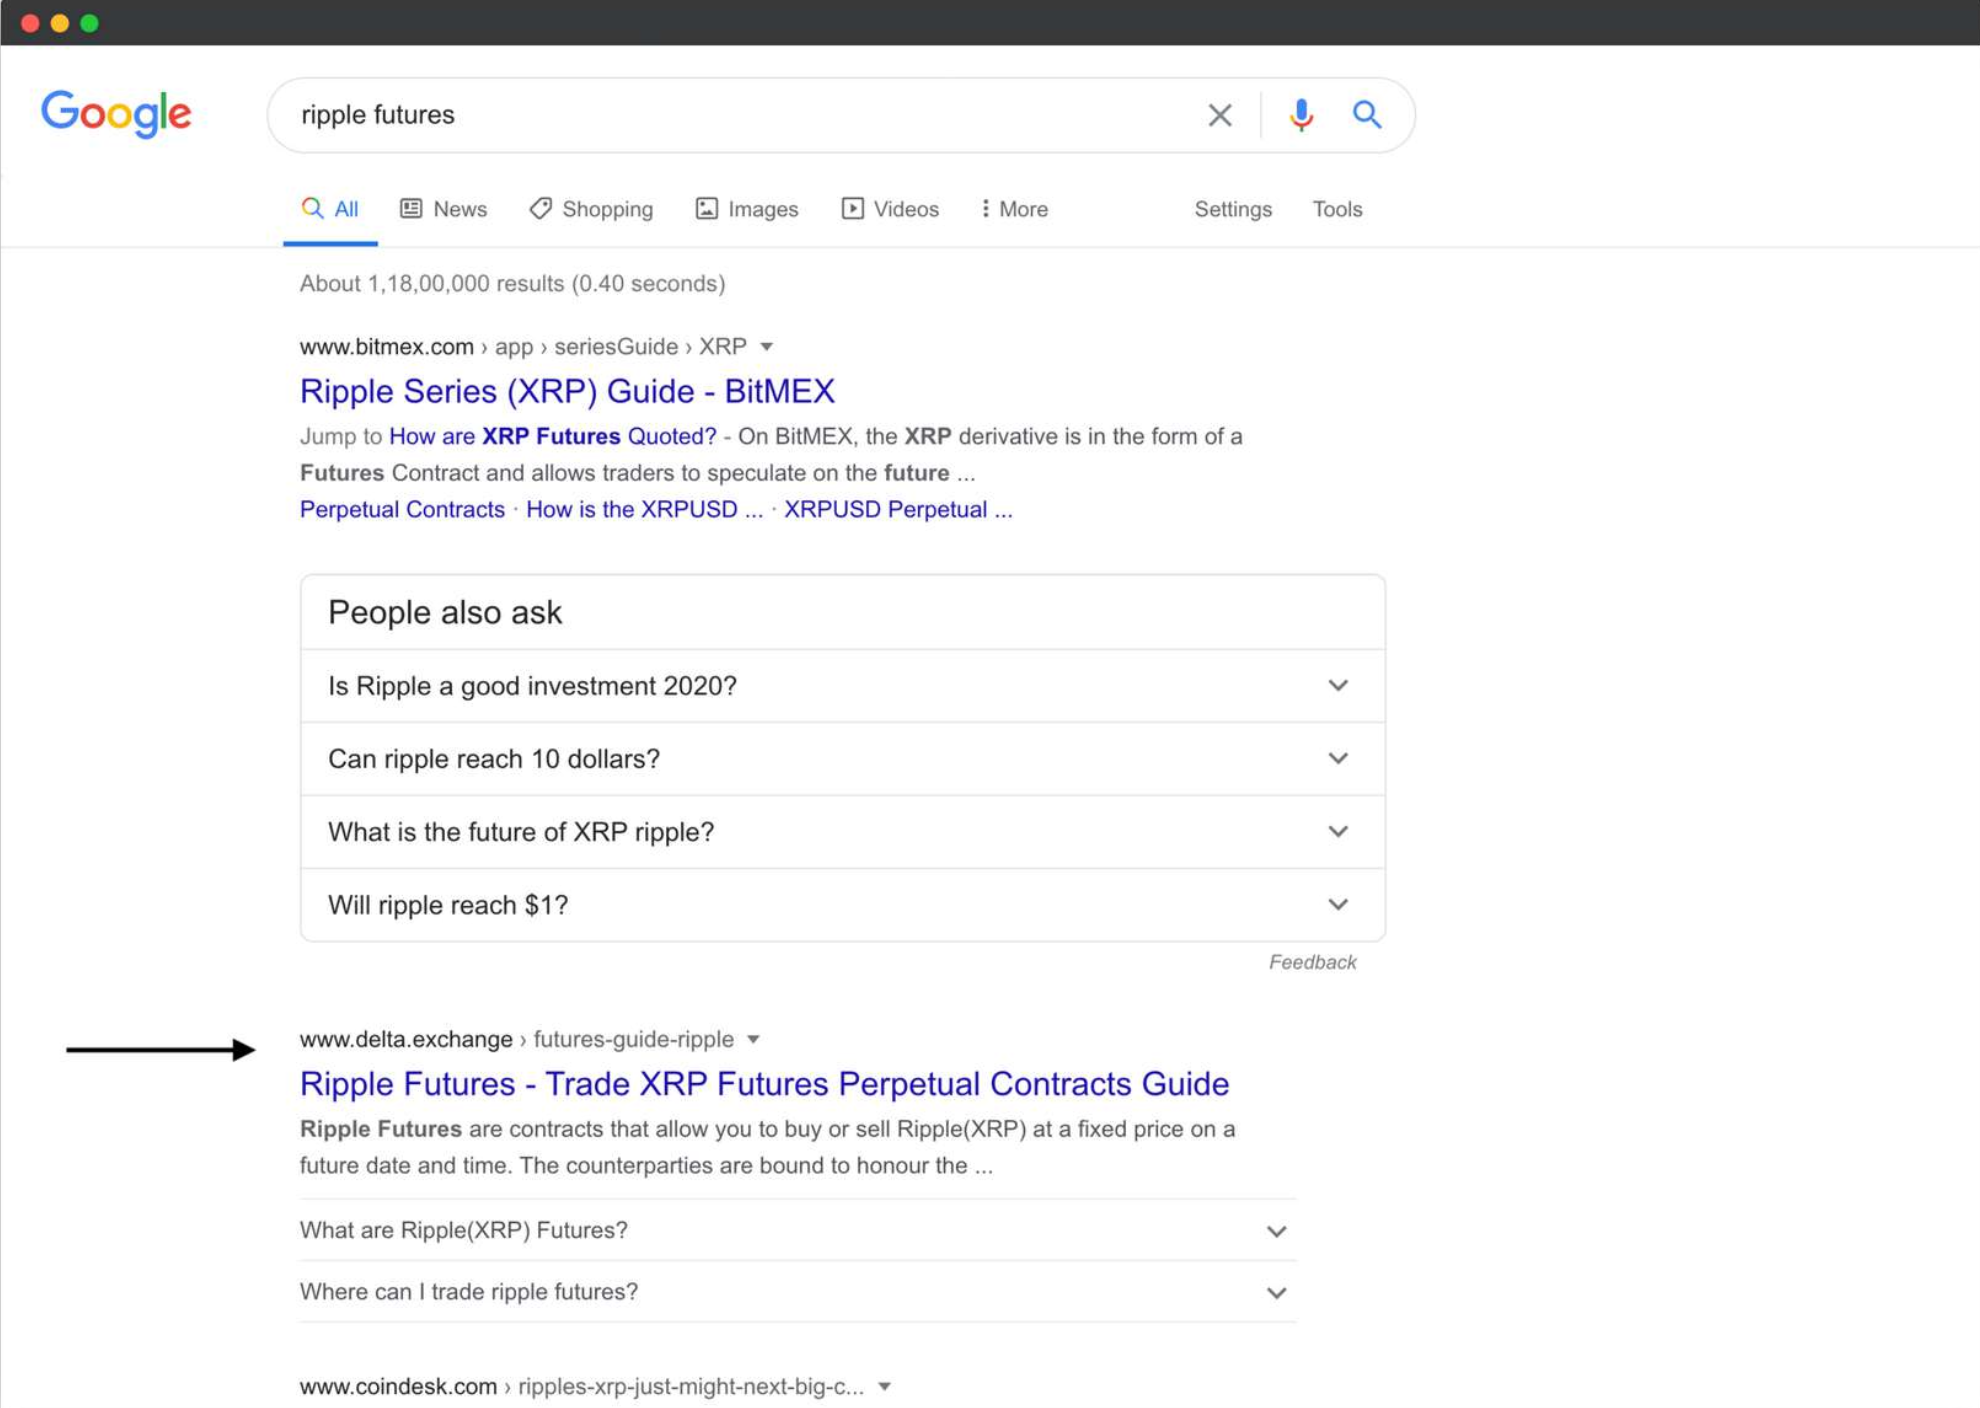Jump to 'How are XRP Futures Quoted?' link
Screen dimensions: 1980x1408
(552, 436)
